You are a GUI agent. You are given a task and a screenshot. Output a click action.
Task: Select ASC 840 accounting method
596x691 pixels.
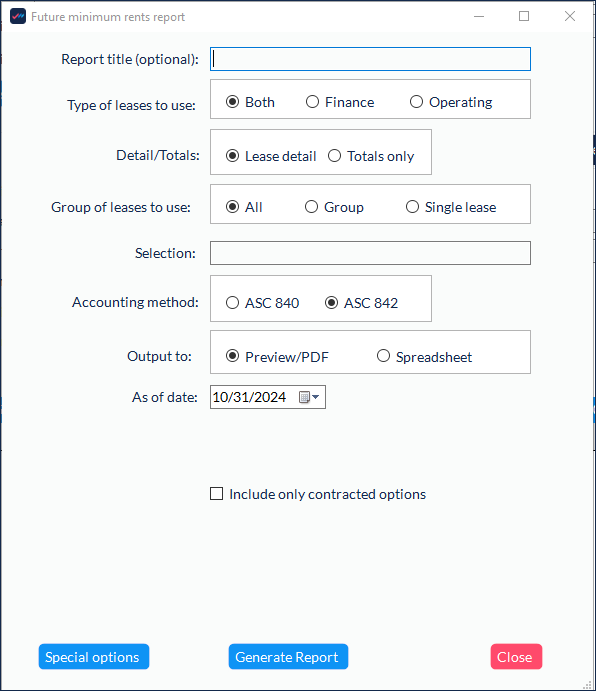click(x=262, y=303)
